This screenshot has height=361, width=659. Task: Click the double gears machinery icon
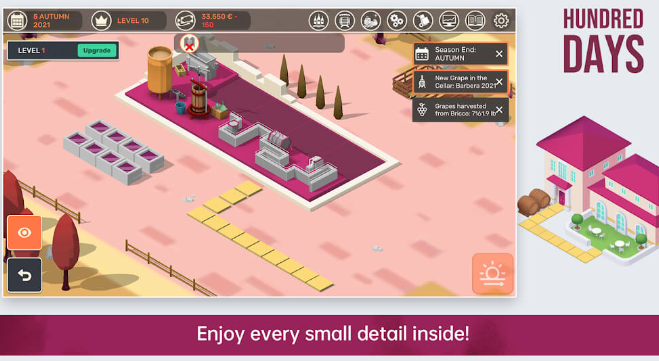tap(397, 20)
